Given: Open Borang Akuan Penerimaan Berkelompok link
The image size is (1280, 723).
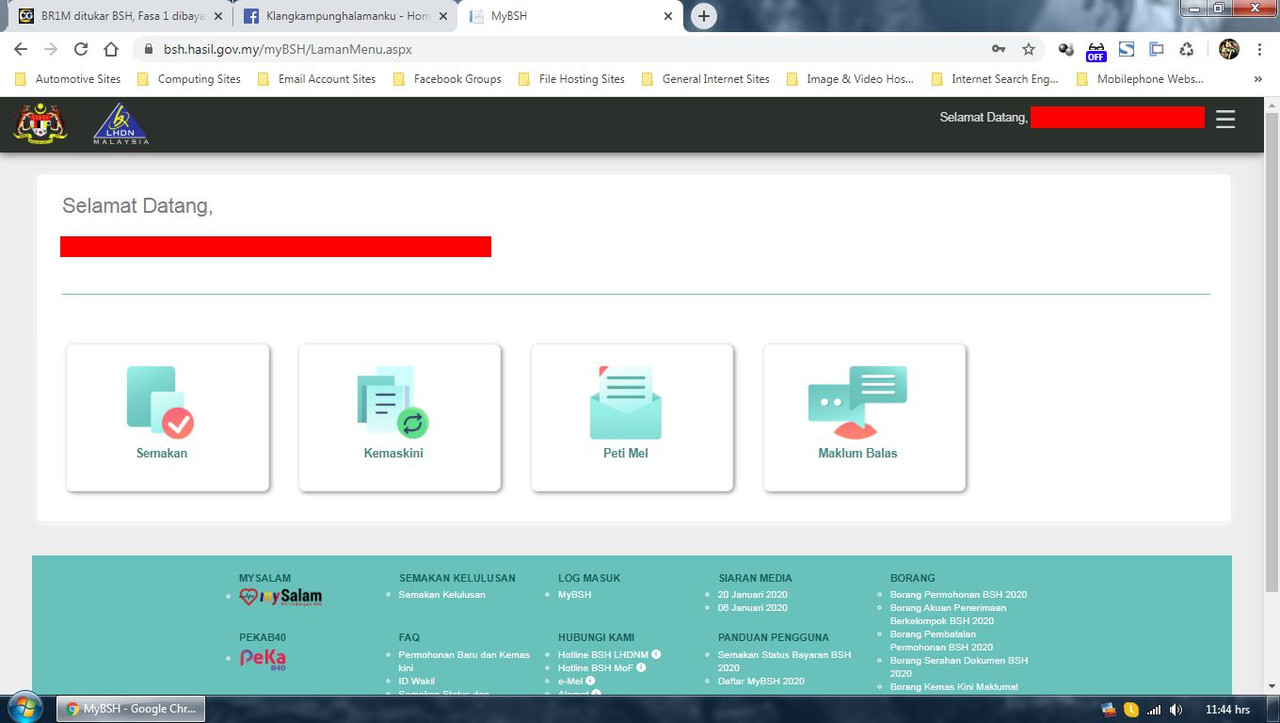Looking at the screenshot, I should (x=948, y=614).
